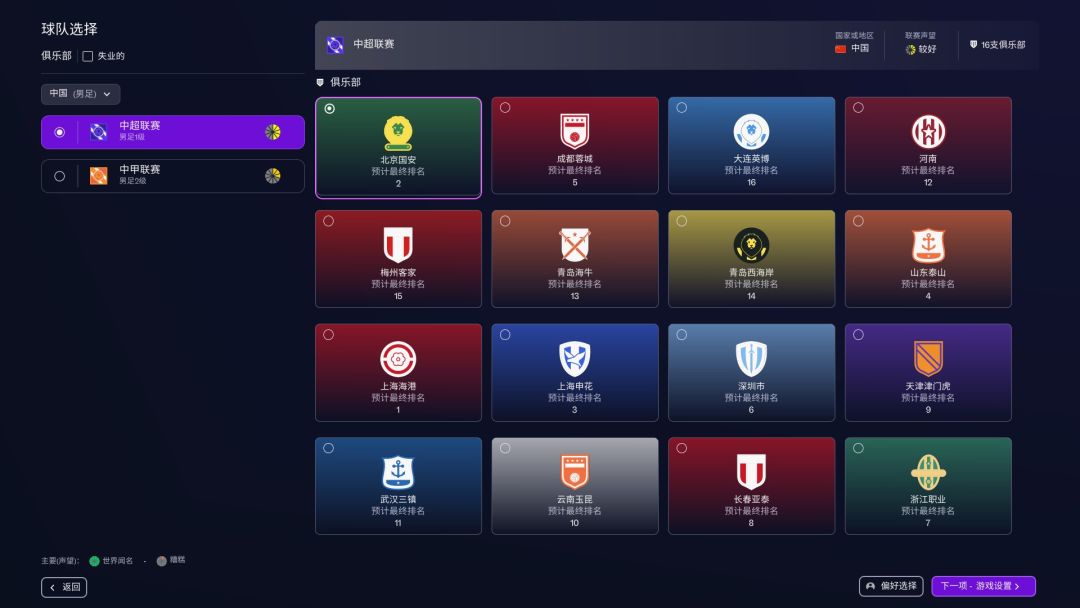Click the 大连英博 club crest
This screenshot has width=1080, height=608.
point(751,132)
